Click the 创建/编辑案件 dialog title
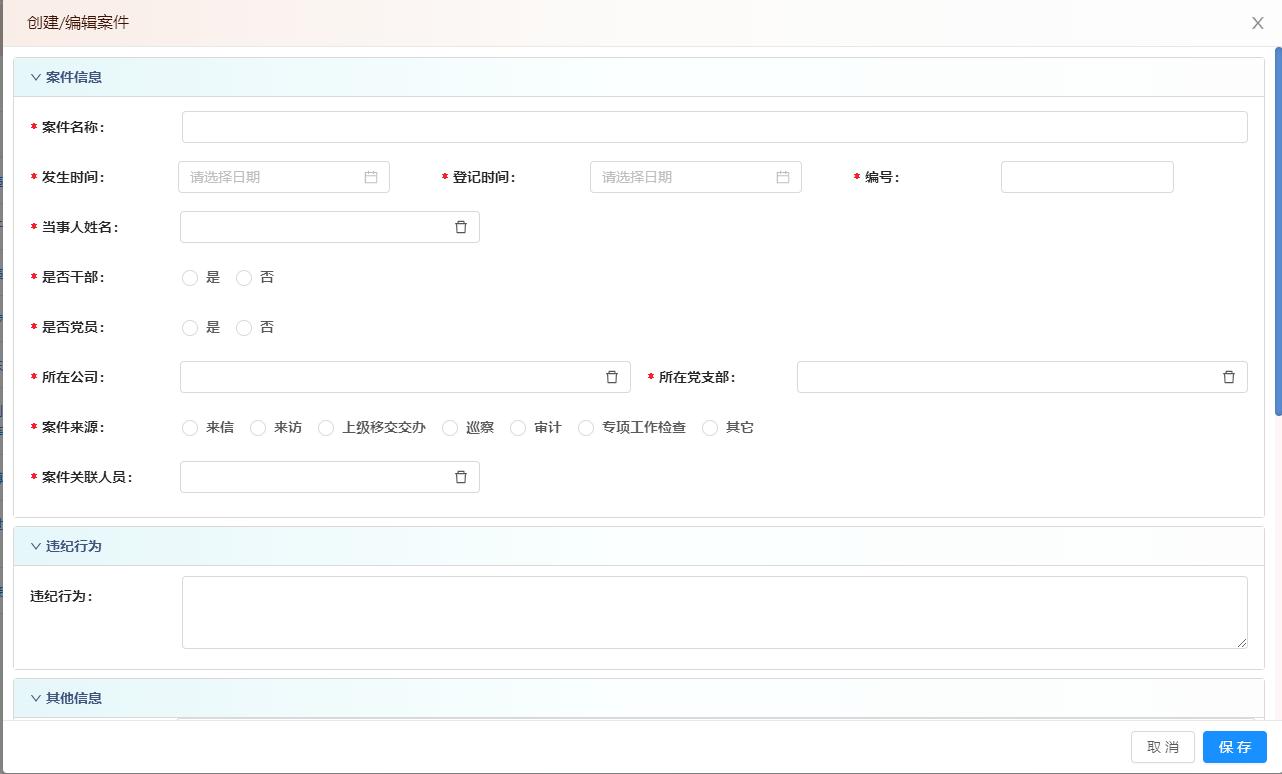This screenshot has height=774, width=1282. click(x=78, y=22)
